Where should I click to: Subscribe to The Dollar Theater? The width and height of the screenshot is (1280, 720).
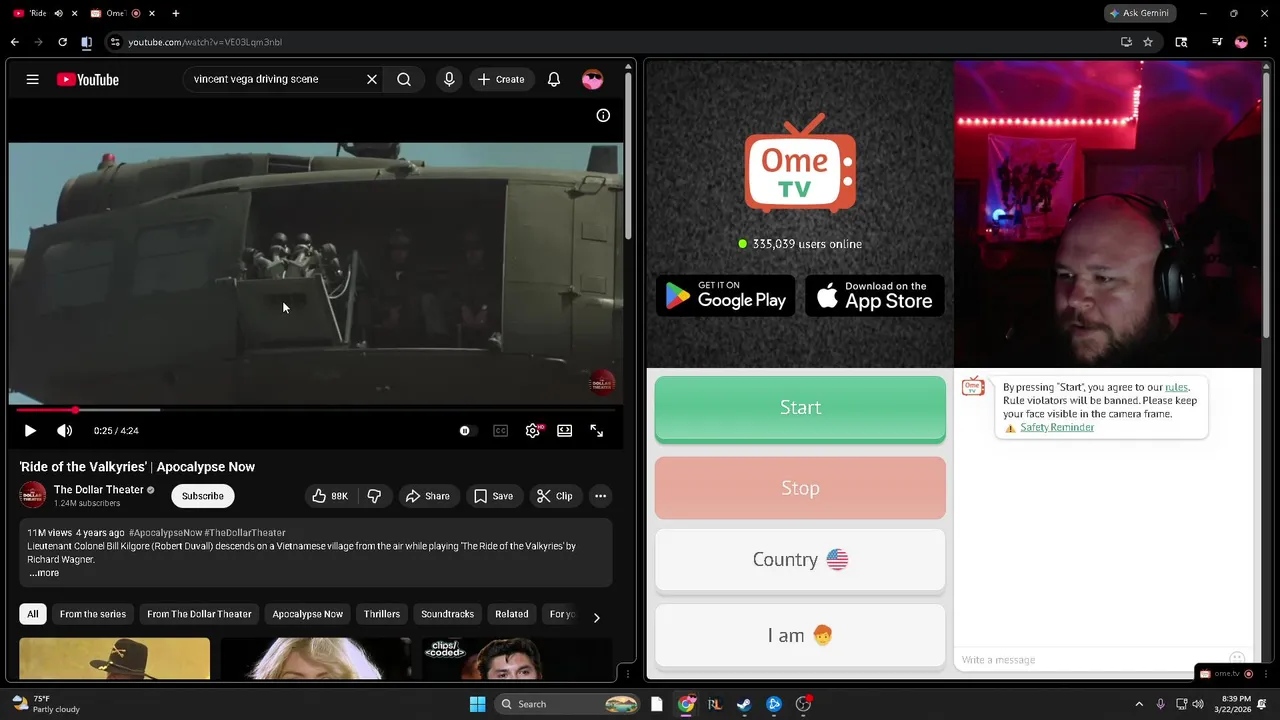coord(203,496)
